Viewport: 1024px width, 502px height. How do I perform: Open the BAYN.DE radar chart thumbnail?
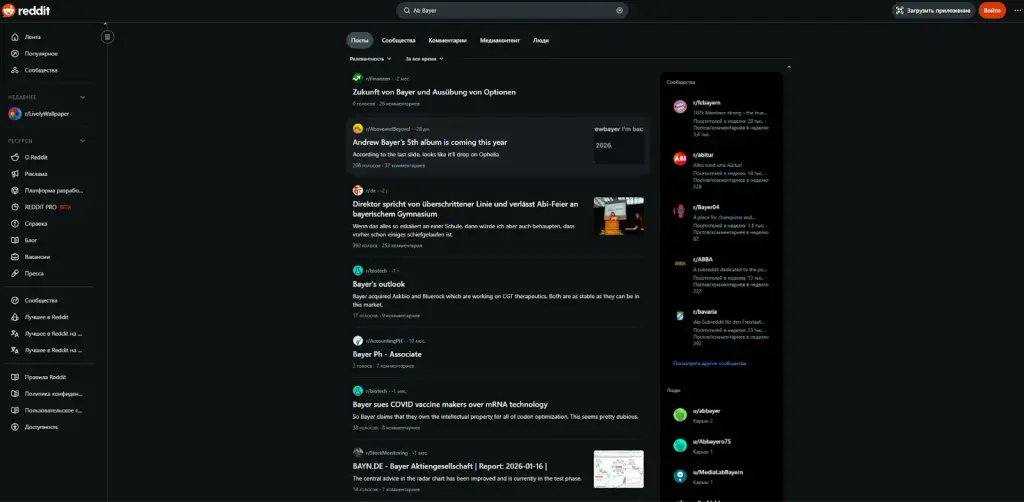[618, 469]
